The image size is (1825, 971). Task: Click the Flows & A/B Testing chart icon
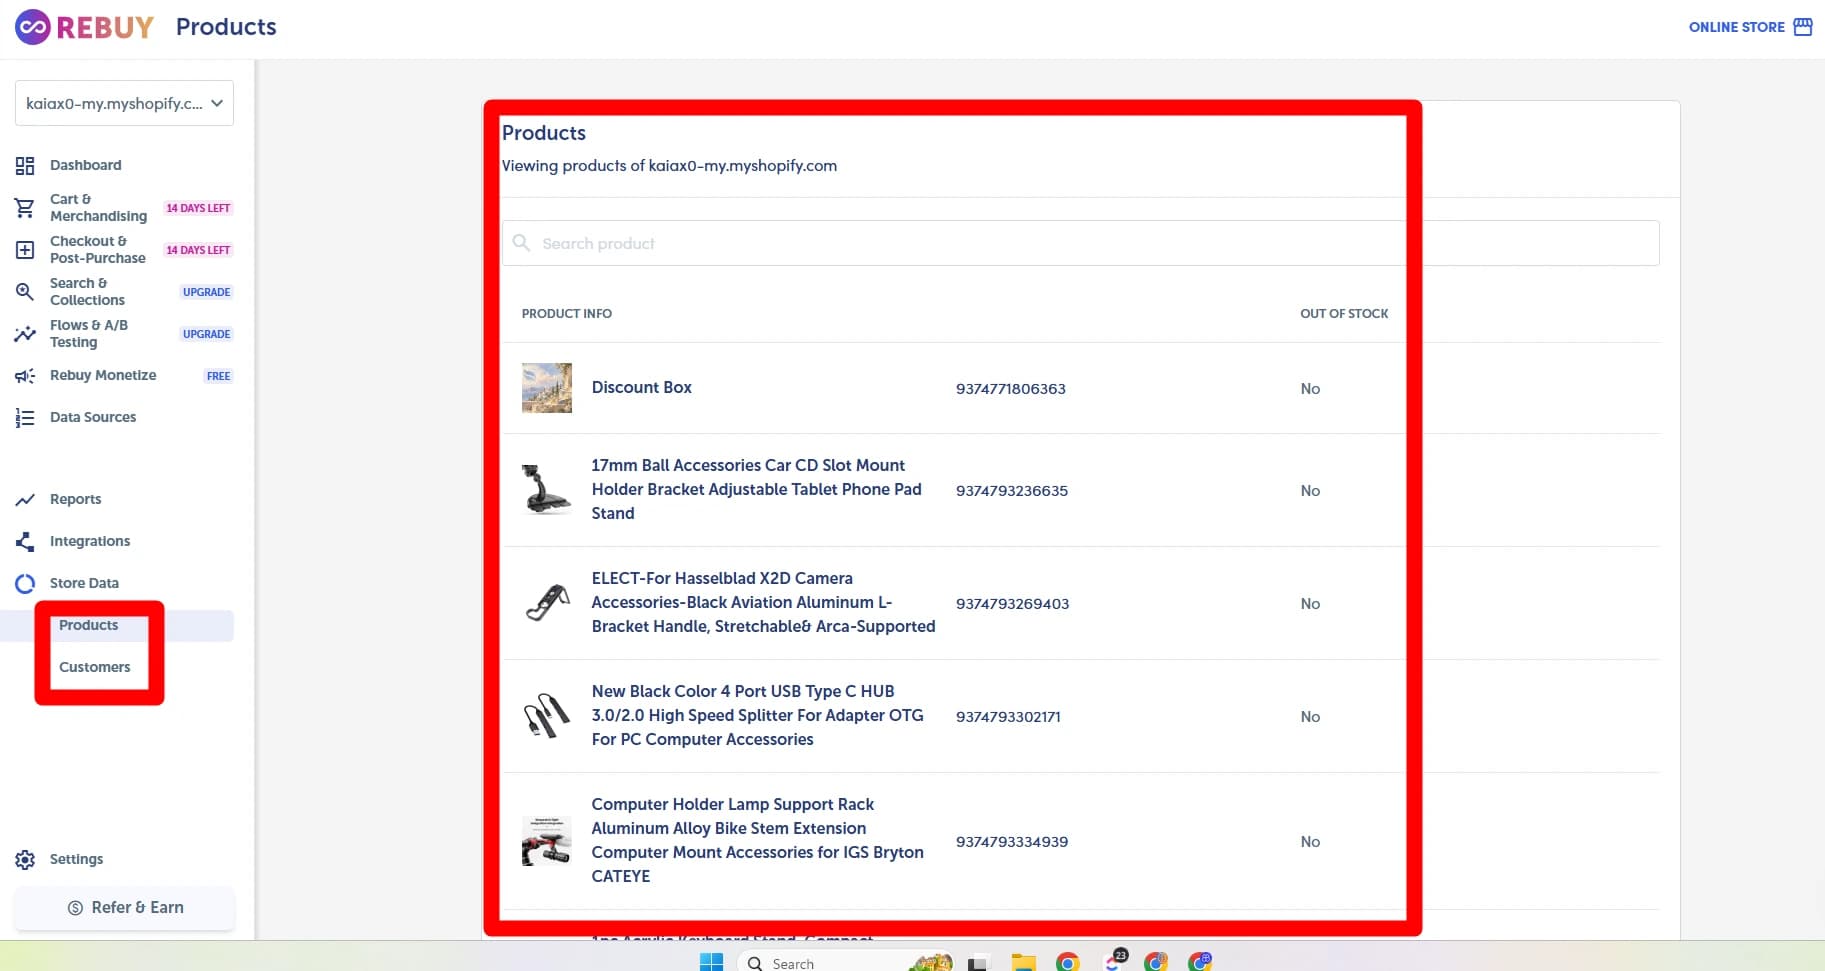[x=25, y=334]
